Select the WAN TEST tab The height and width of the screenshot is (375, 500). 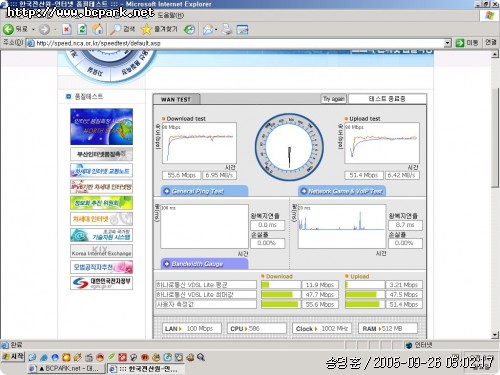coord(176,99)
